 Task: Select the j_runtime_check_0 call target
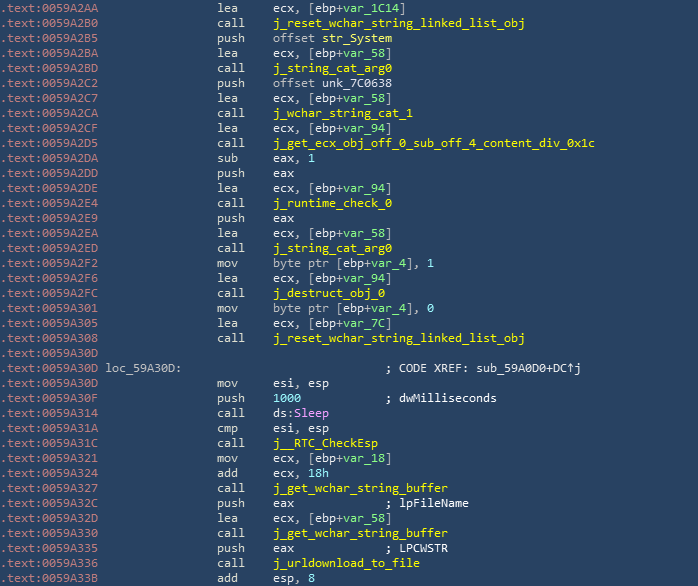(x=332, y=203)
